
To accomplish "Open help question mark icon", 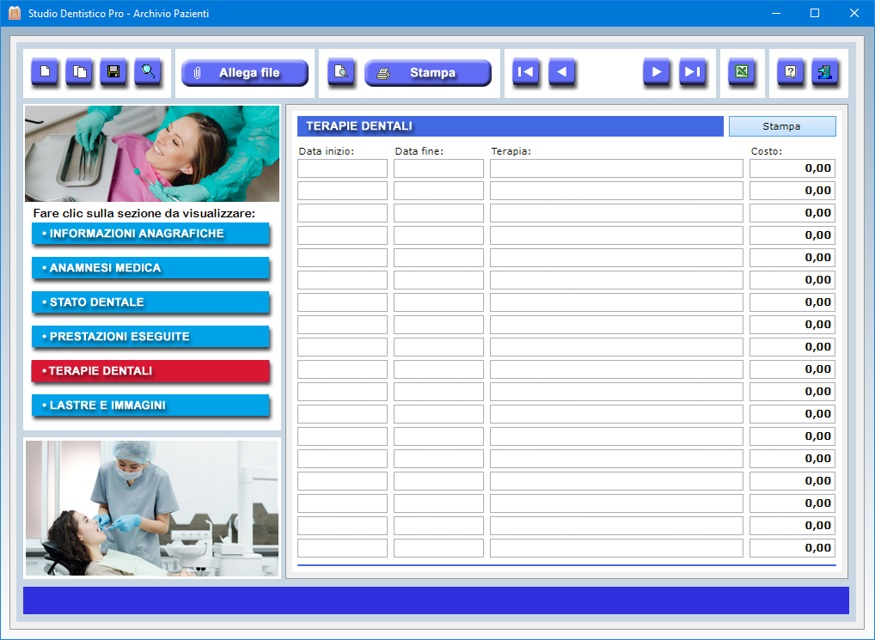I will 791,72.
